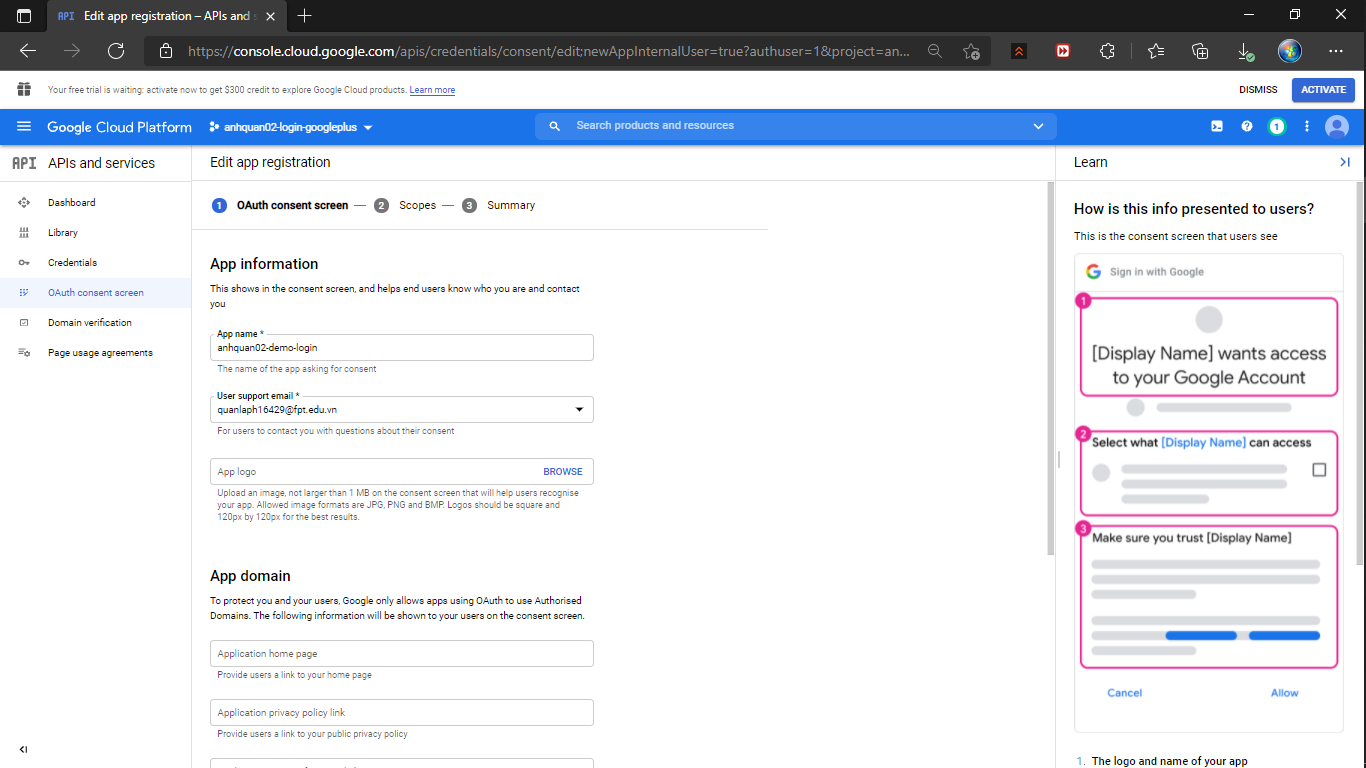Select step 1 OAuth consent screen
This screenshot has height=768, width=1366.
(x=280, y=205)
